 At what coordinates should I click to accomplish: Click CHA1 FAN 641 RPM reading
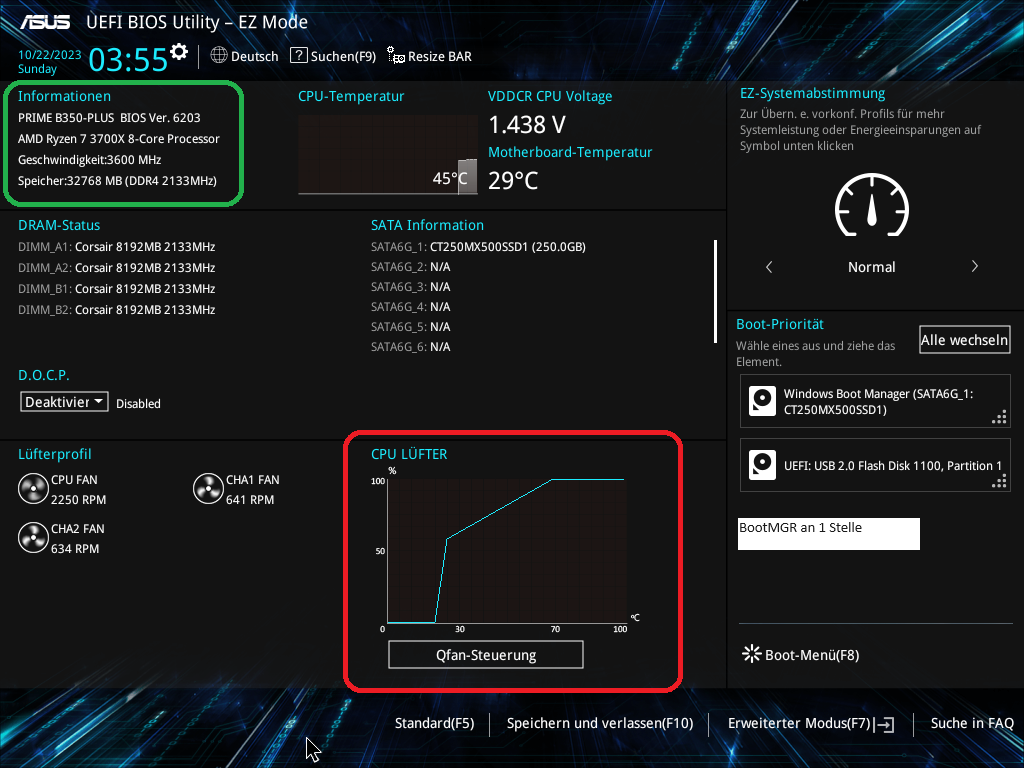(x=250, y=500)
